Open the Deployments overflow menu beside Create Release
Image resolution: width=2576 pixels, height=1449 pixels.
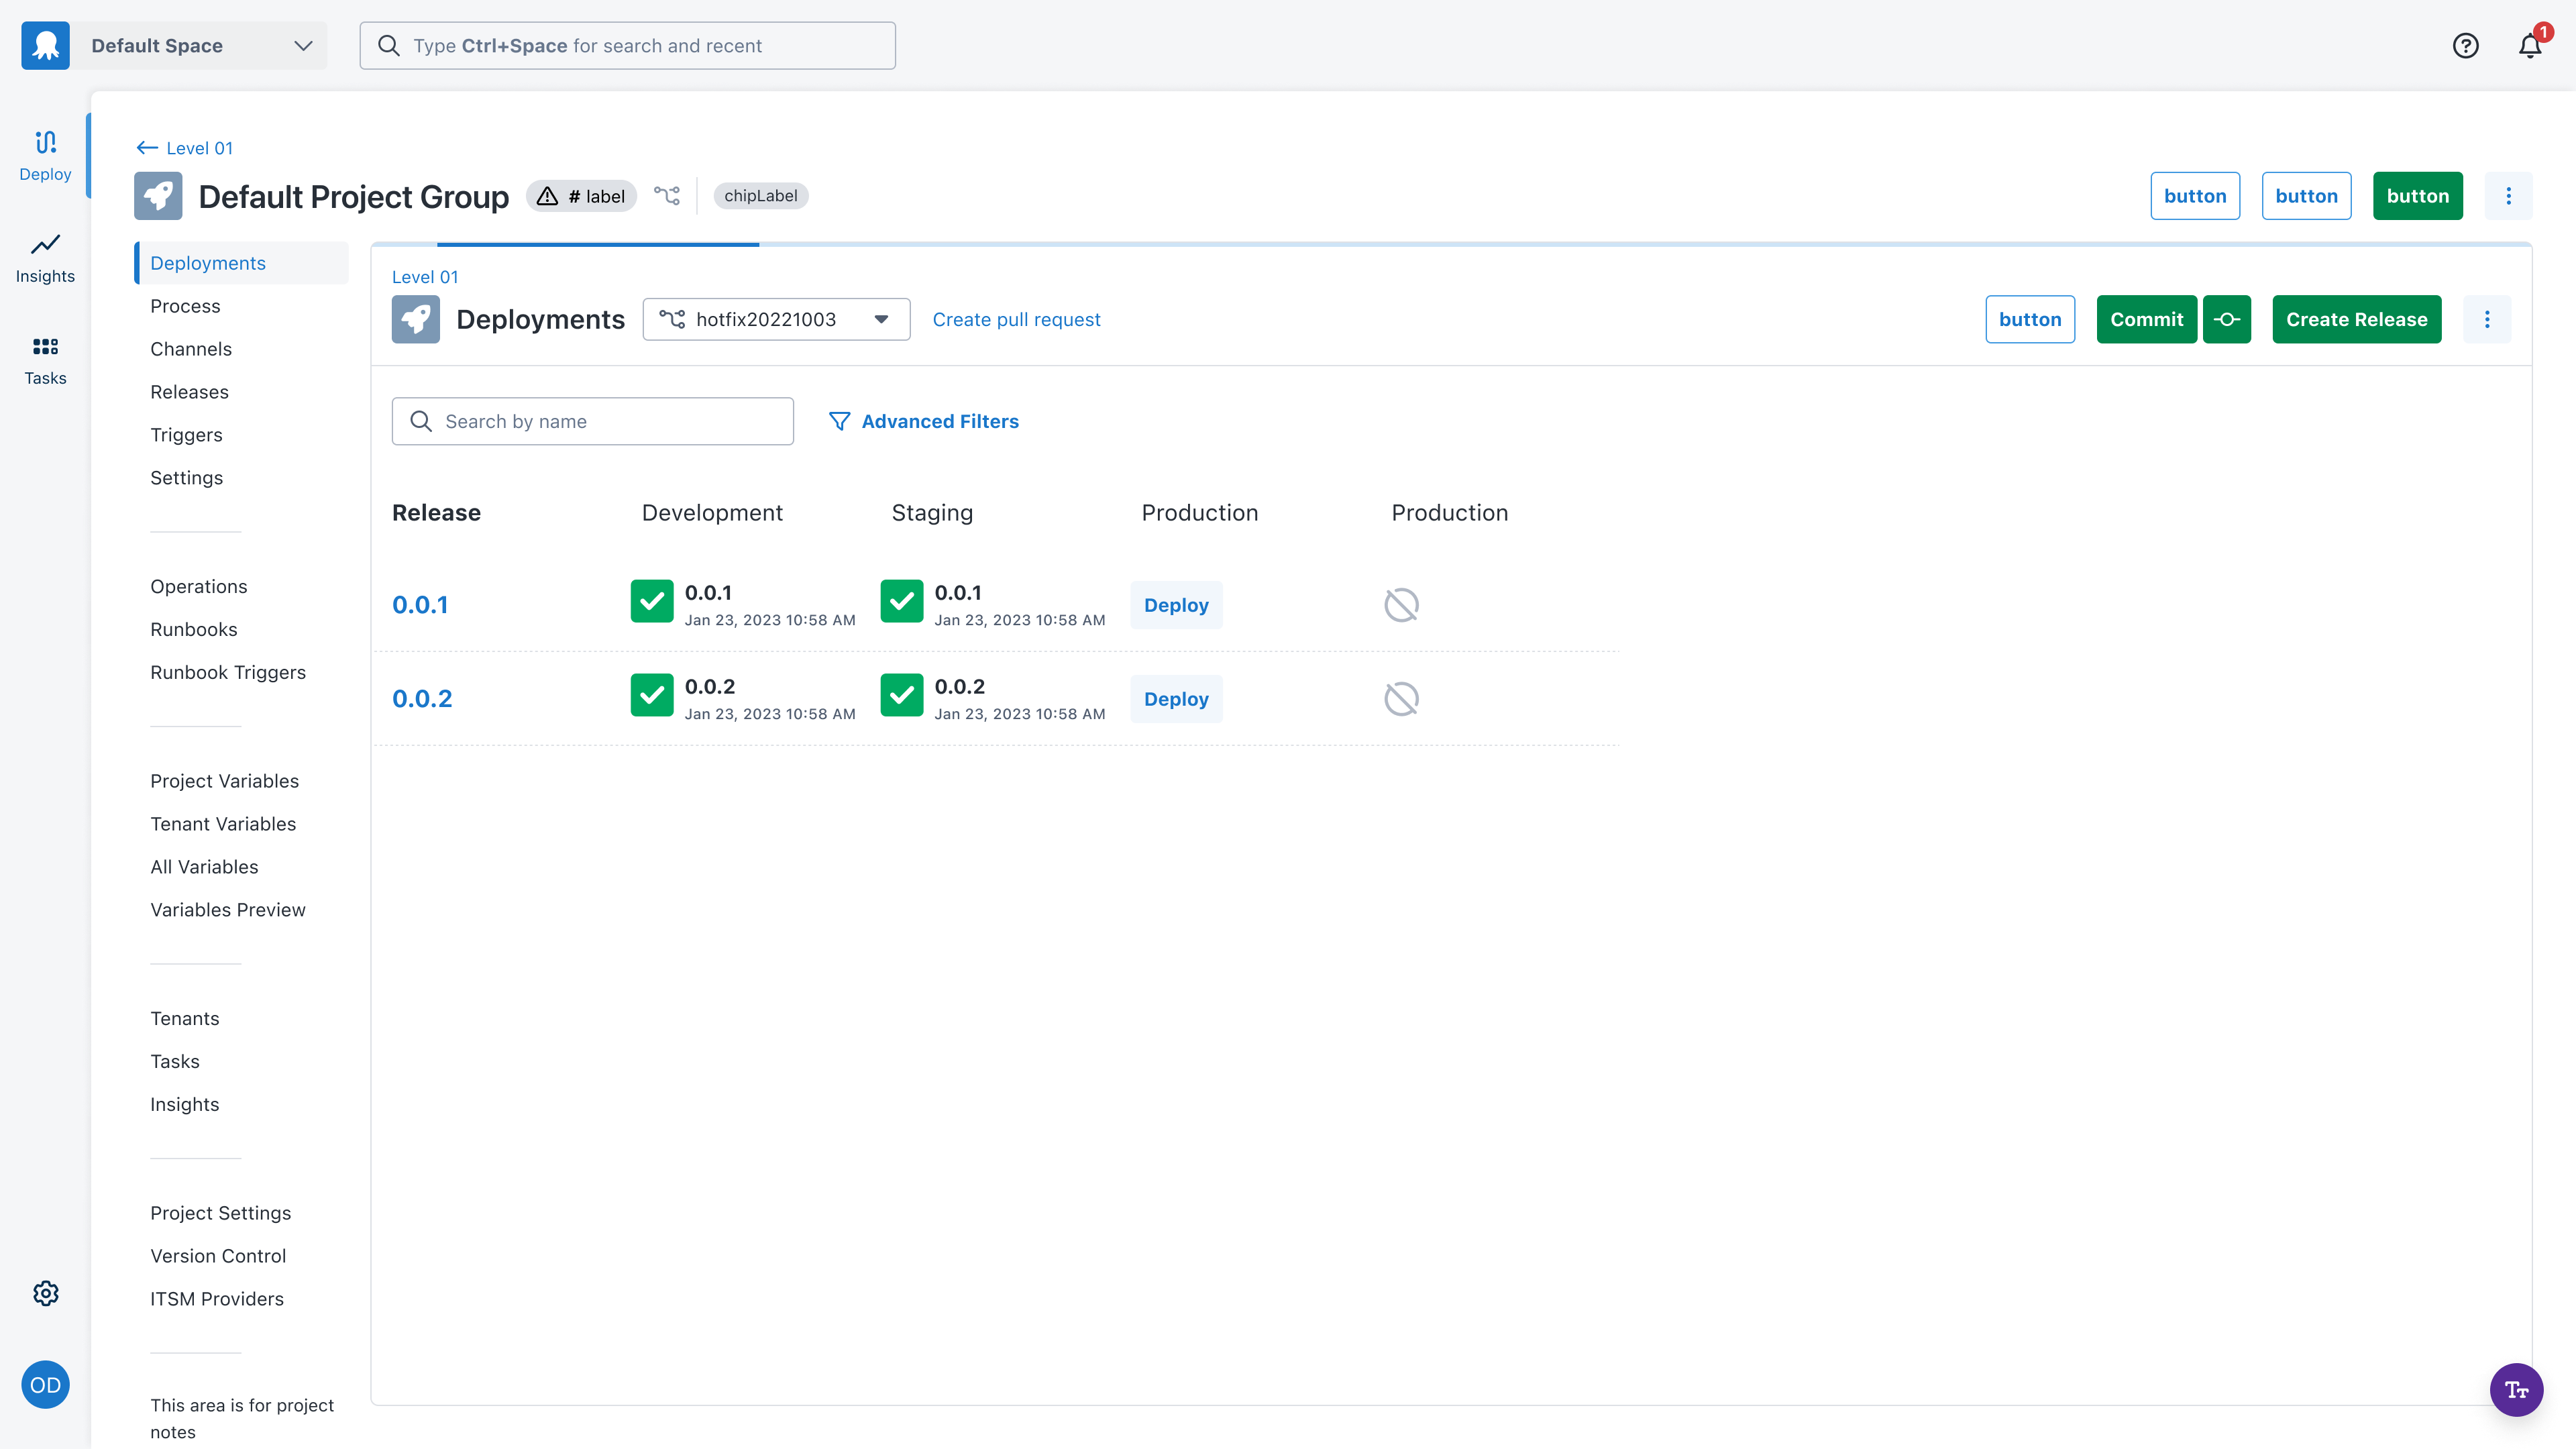(x=2487, y=319)
